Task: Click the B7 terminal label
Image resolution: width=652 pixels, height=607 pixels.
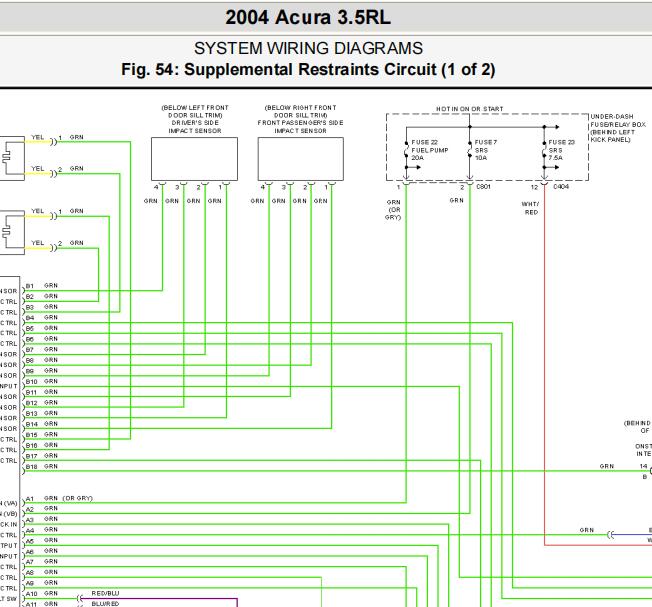Action: (x=30, y=350)
